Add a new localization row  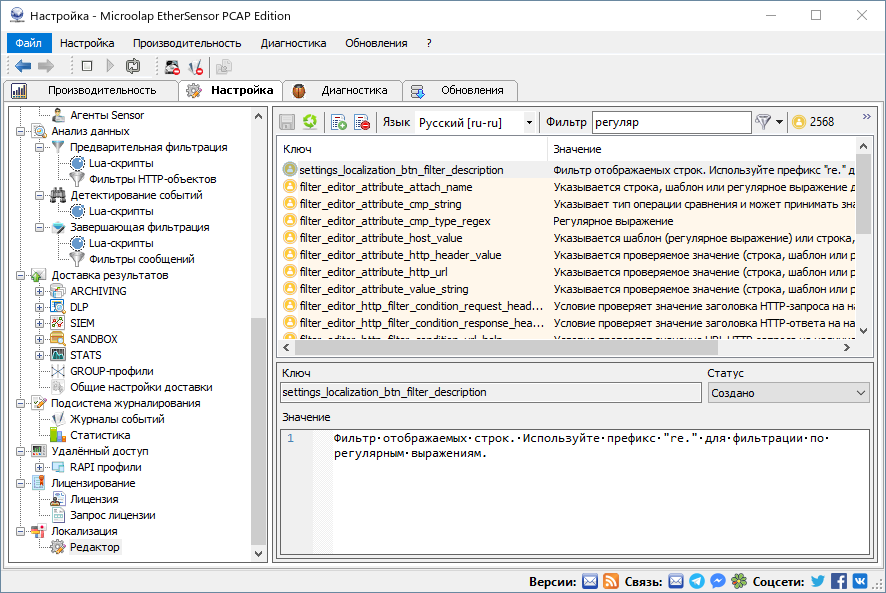pyautogui.click(x=338, y=121)
